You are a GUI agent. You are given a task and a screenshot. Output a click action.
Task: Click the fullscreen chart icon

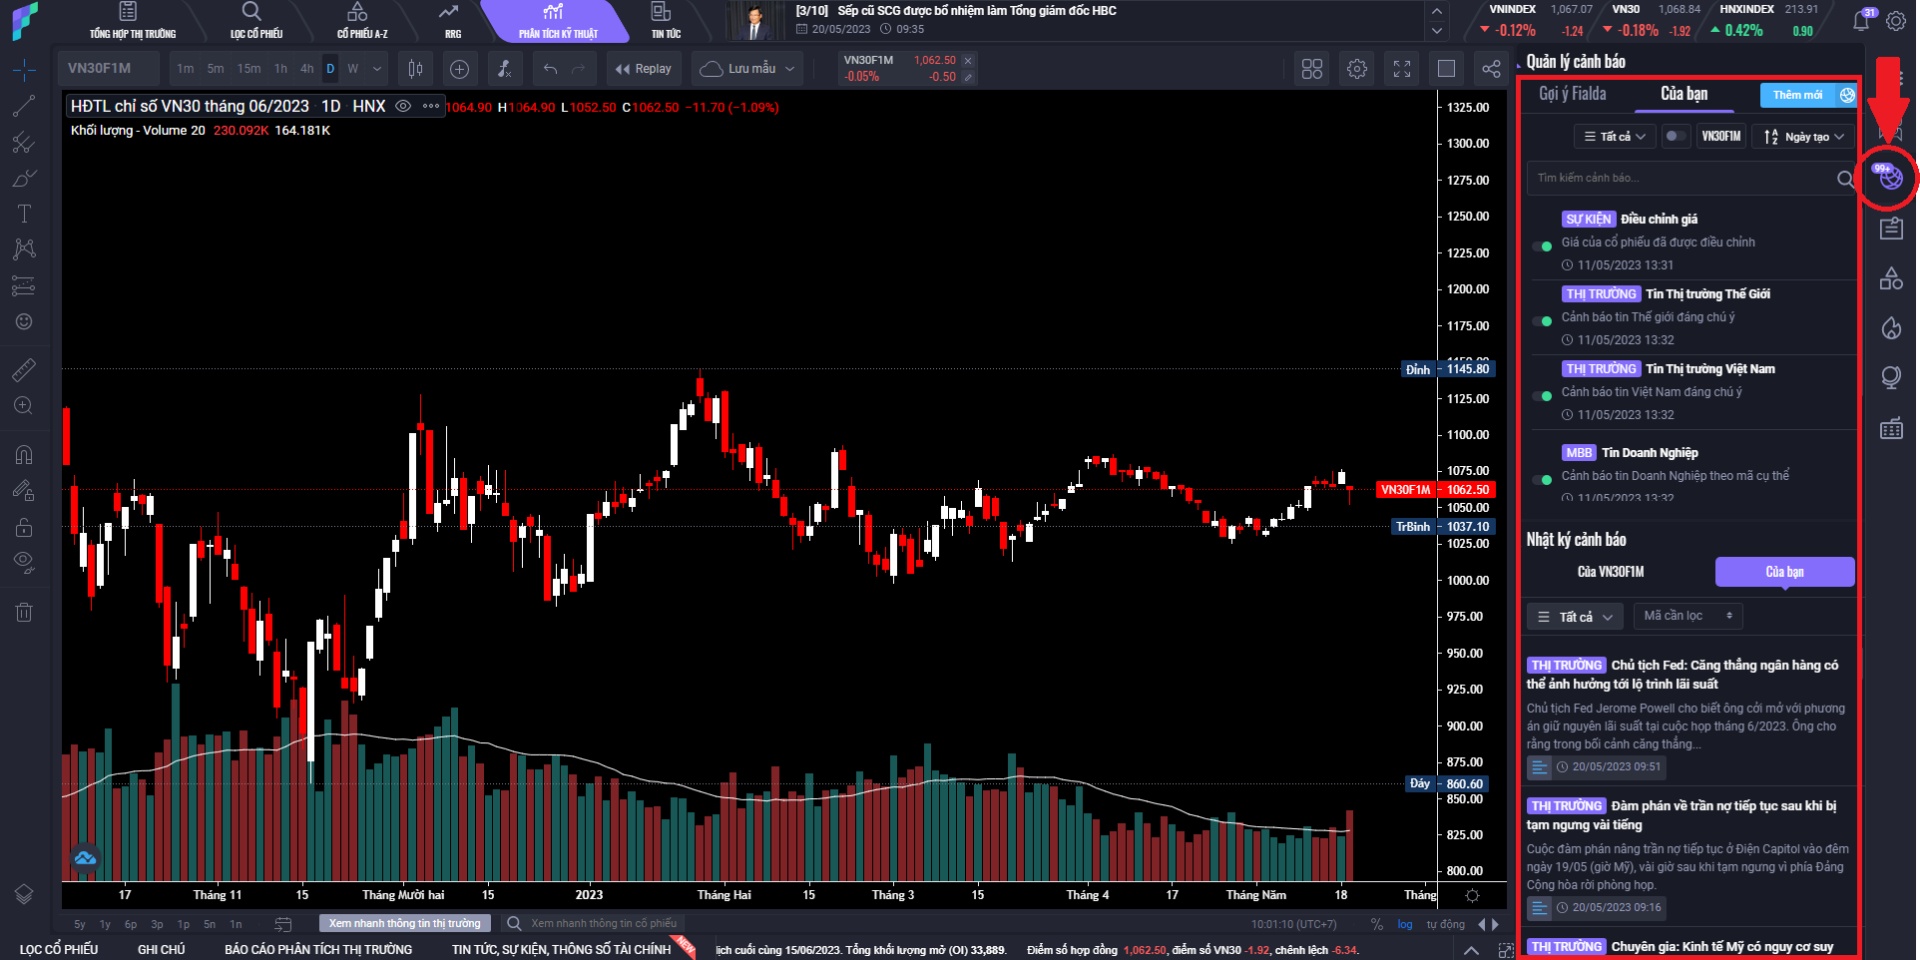[x=1401, y=69]
